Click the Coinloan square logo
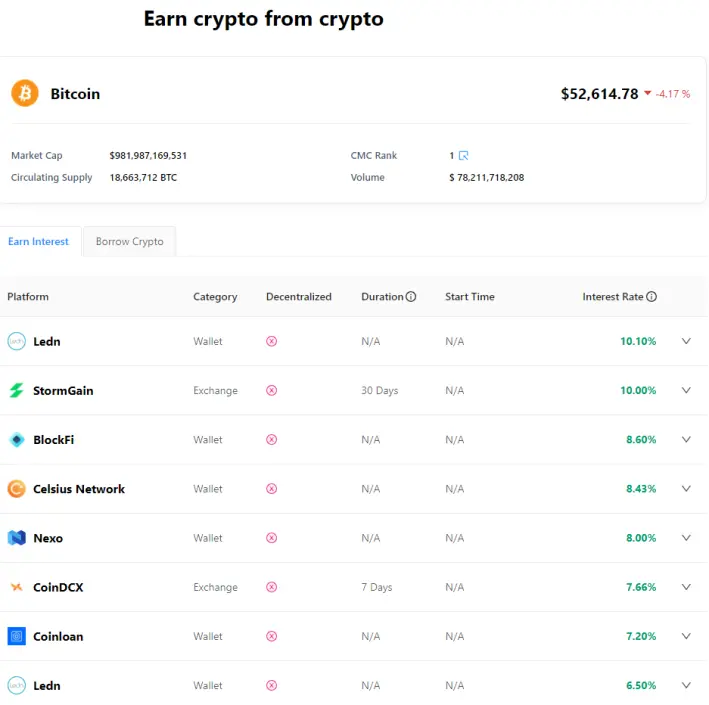 [x=17, y=636]
